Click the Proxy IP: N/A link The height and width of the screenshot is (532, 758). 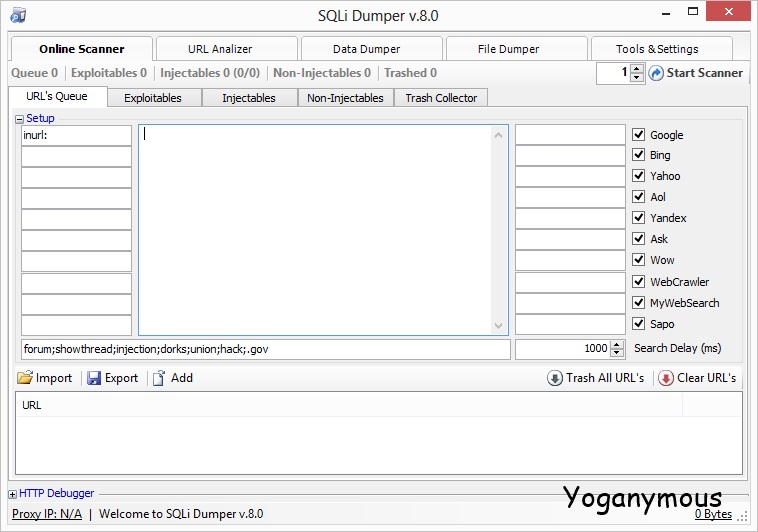coord(47,514)
